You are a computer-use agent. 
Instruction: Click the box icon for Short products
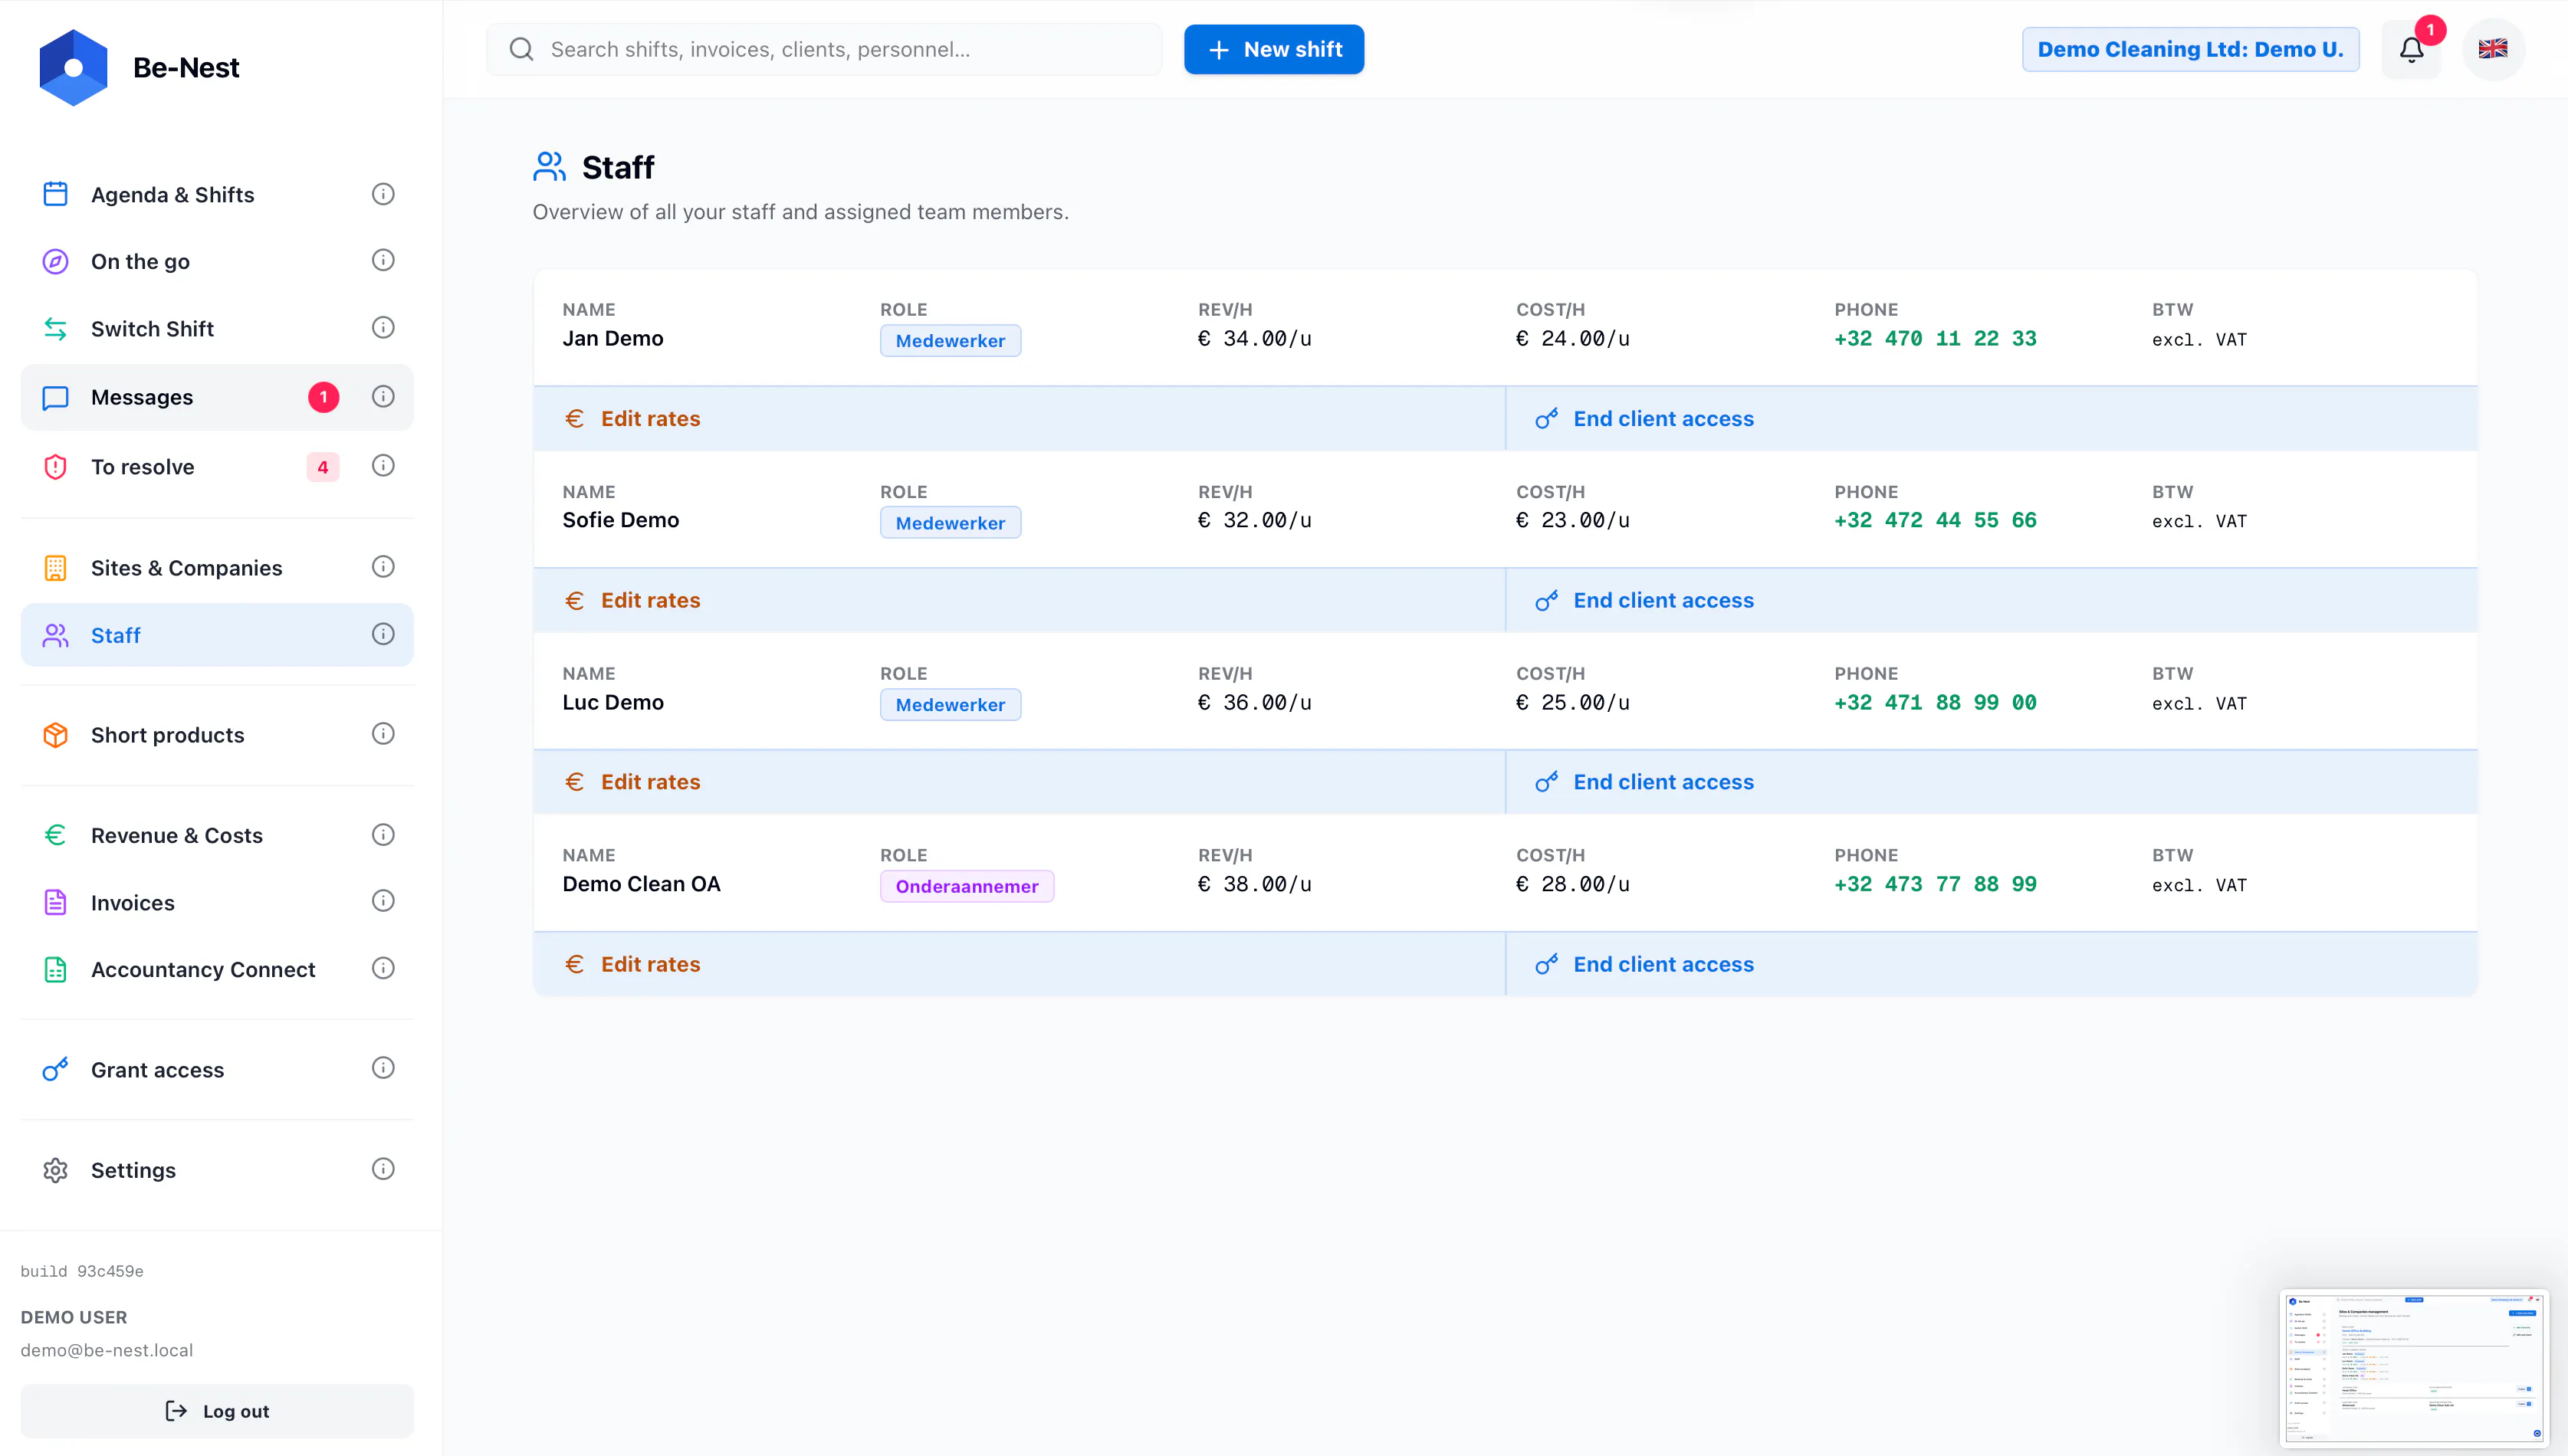(x=55, y=735)
